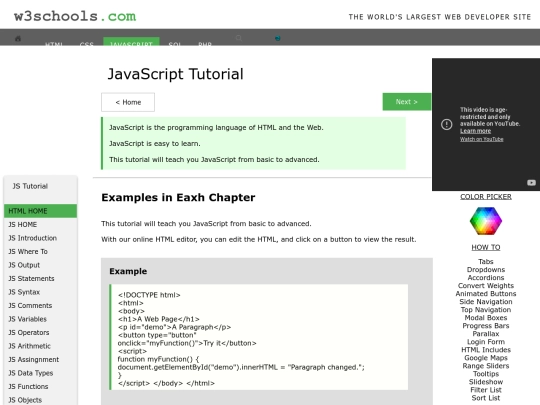
Task: Open the 'Dropdowns' how-to link
Action: [486, 270]
